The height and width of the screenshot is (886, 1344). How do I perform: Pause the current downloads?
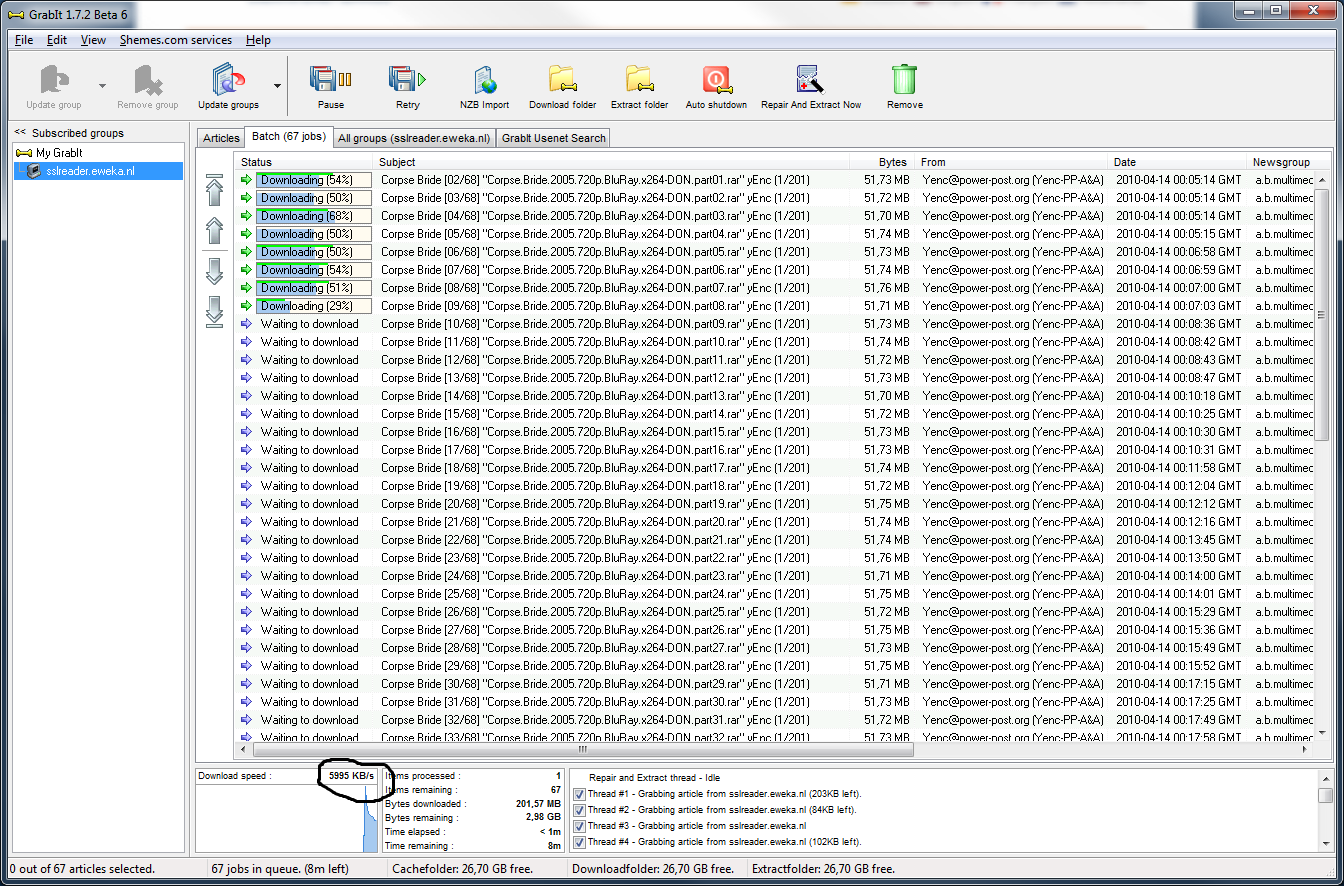pos(330,87)
